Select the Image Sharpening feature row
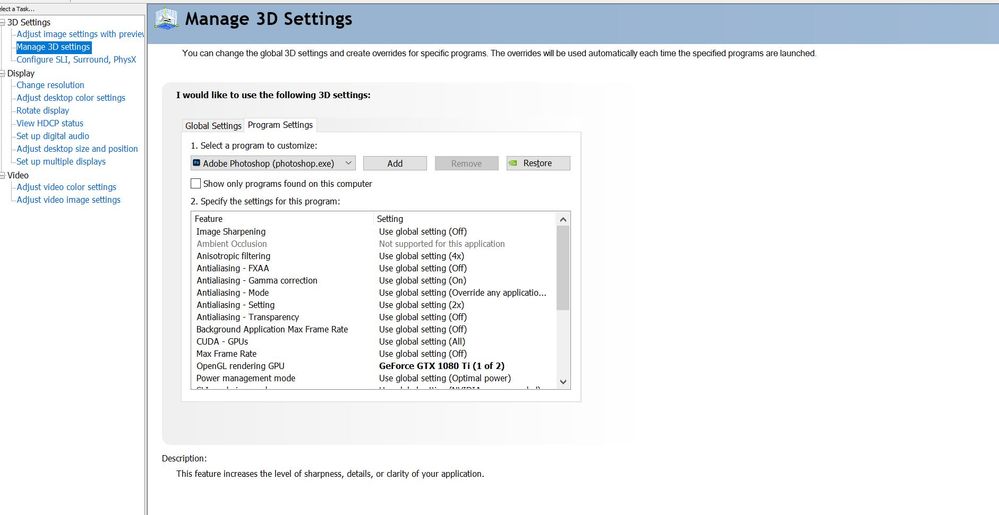Screen dimensions: 999x515 (373, 232)
